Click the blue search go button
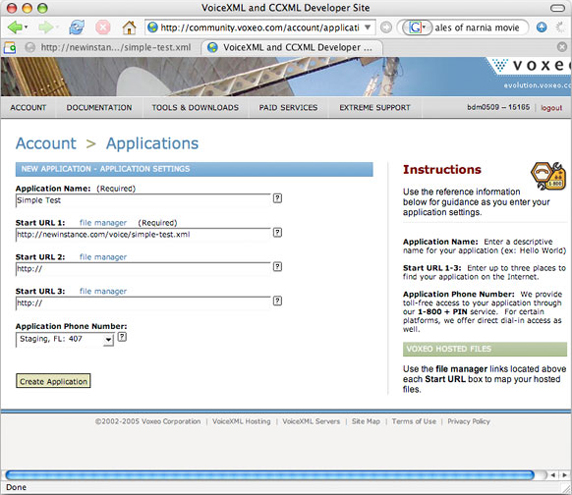The image size is (572, 495). pyautogui.click(x=541, y=27)
